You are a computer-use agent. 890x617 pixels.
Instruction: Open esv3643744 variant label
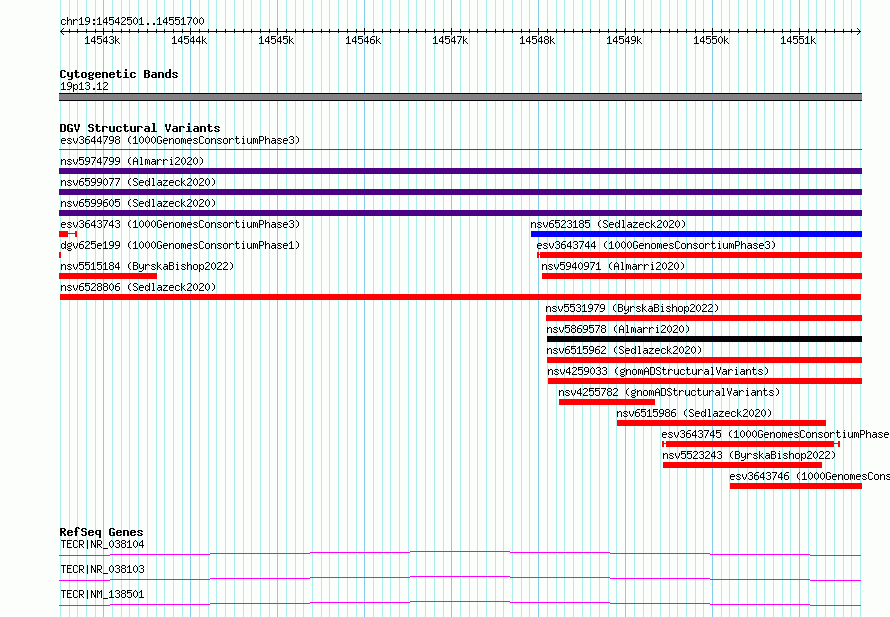(656, 245)
